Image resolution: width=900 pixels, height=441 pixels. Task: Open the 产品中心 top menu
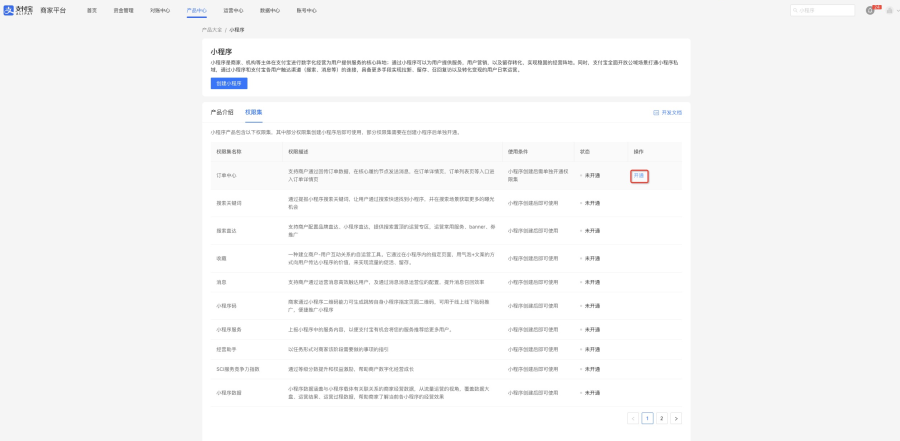[x=197, y=10]
